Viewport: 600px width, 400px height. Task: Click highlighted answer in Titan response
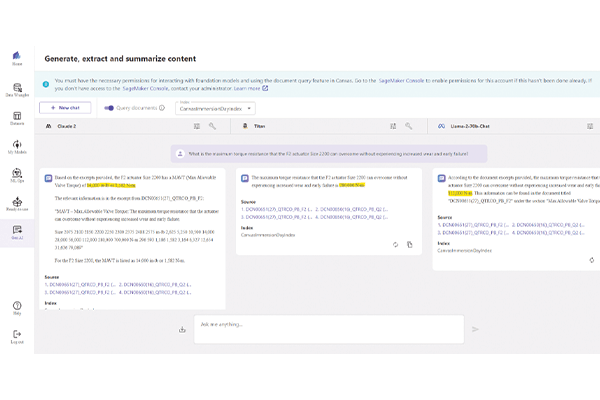tap(352, 185)
